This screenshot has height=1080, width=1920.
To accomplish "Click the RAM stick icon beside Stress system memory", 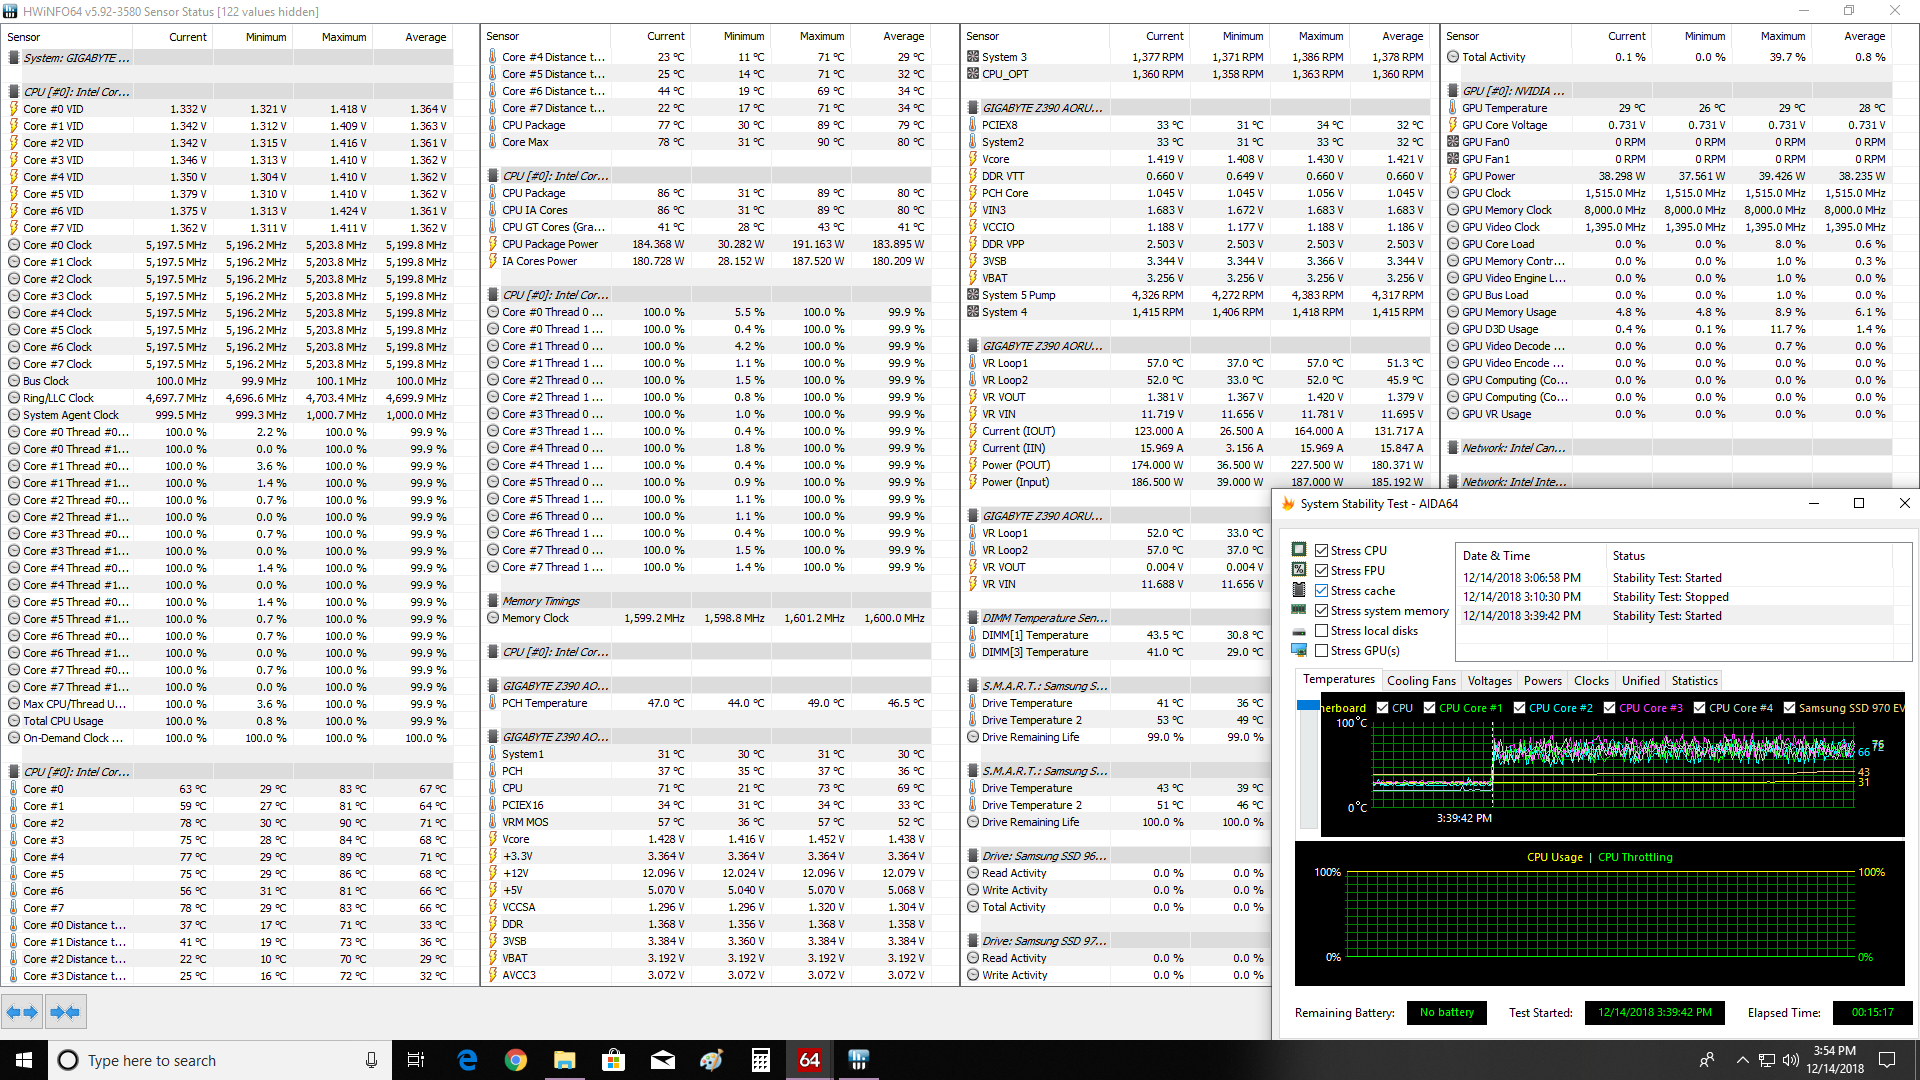I will click(1299, 610).
